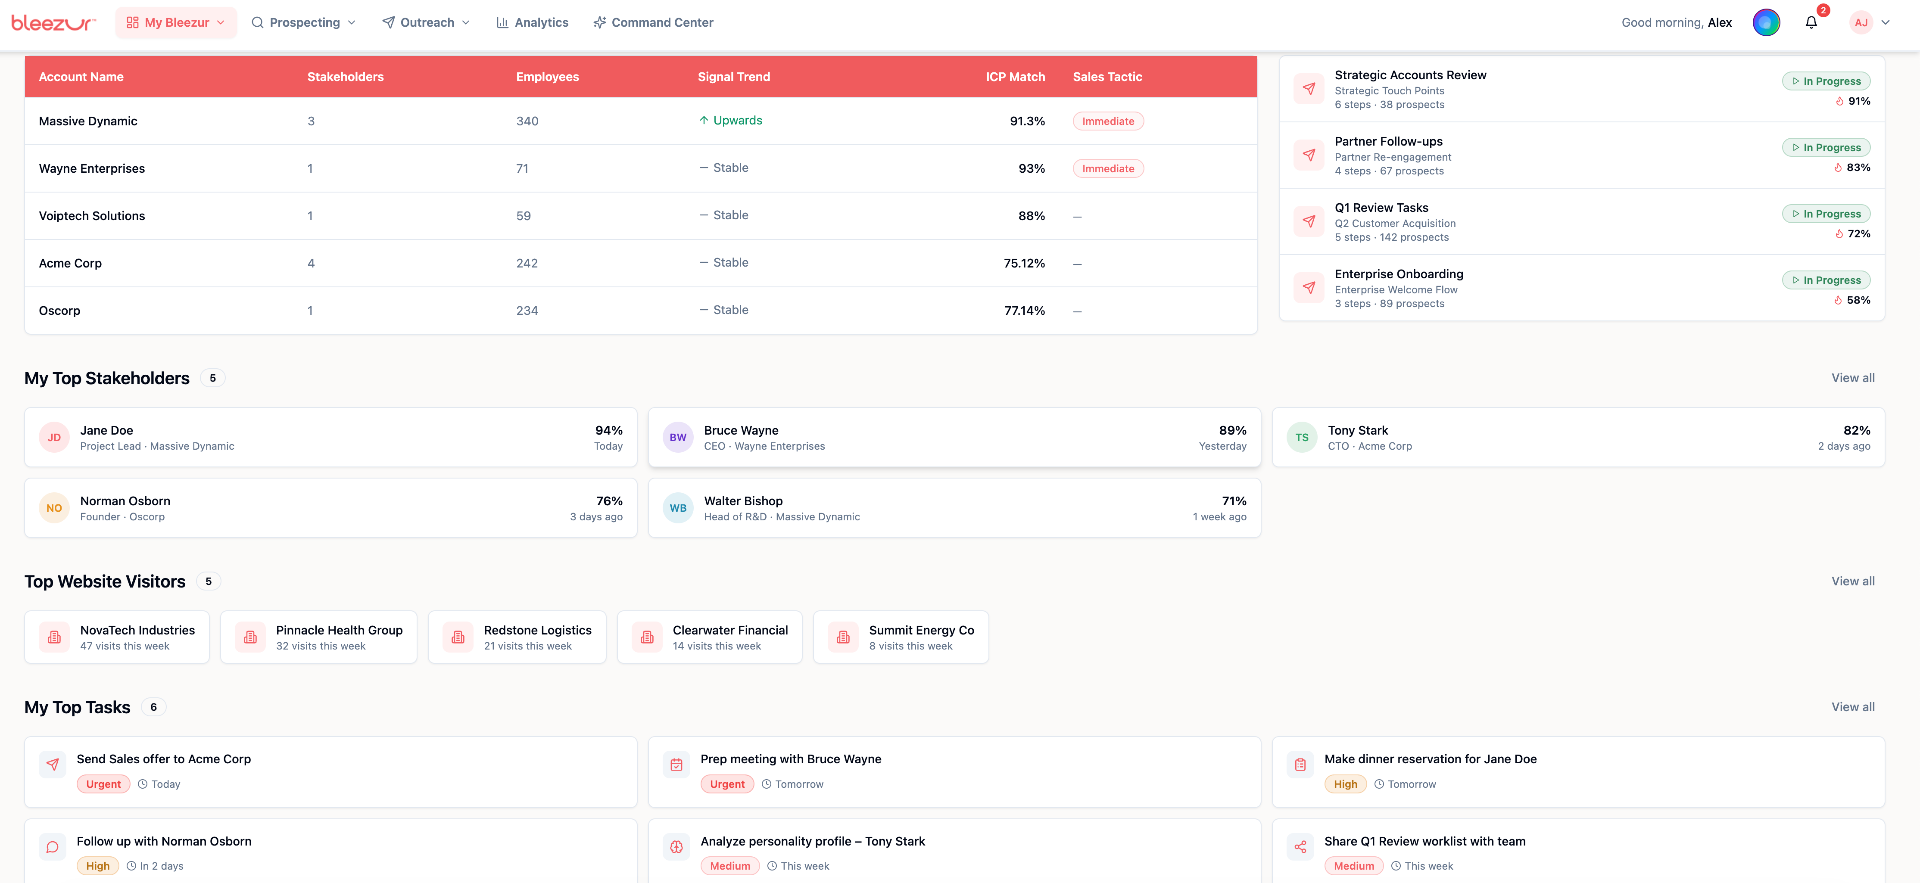The height and width of the screenshot is (883, 1920).
Task: Open Share Q1 Review worklist with team task
Action: (1578, 851)
